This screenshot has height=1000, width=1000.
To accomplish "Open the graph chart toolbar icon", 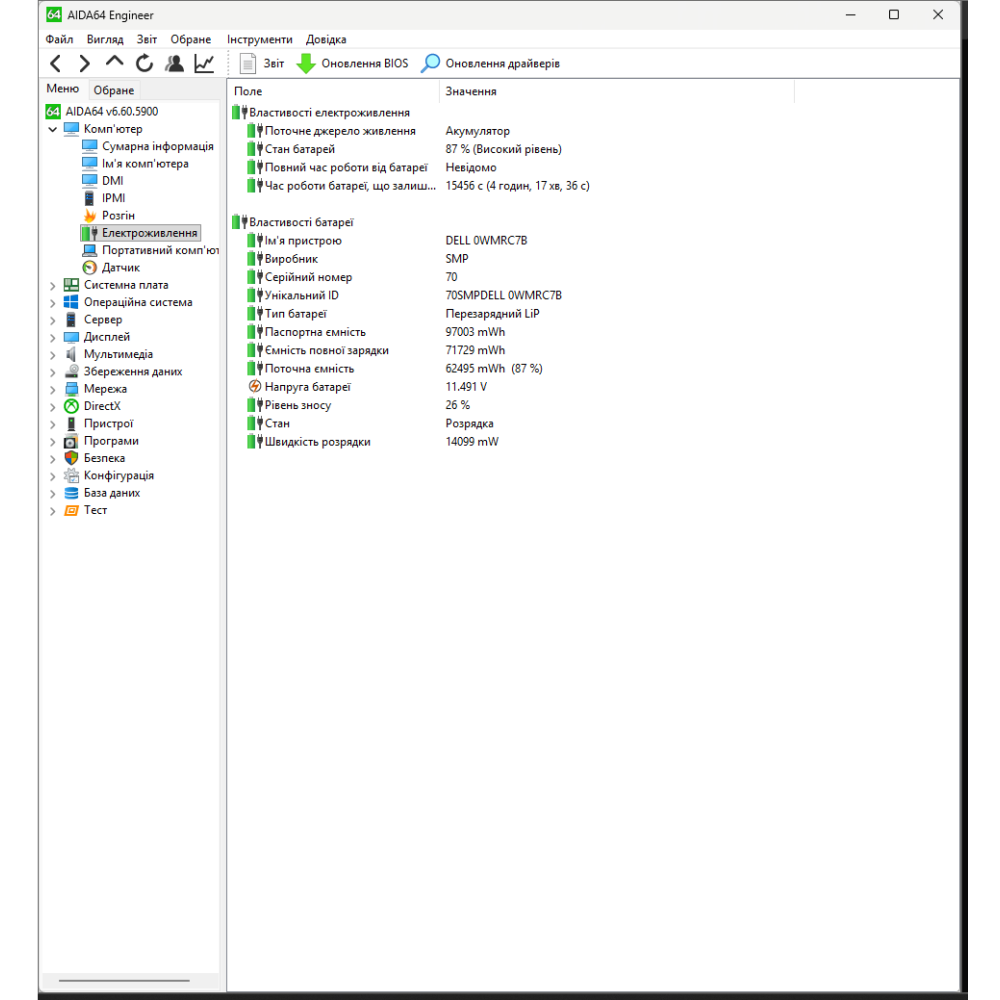I will tap(204, 64).
